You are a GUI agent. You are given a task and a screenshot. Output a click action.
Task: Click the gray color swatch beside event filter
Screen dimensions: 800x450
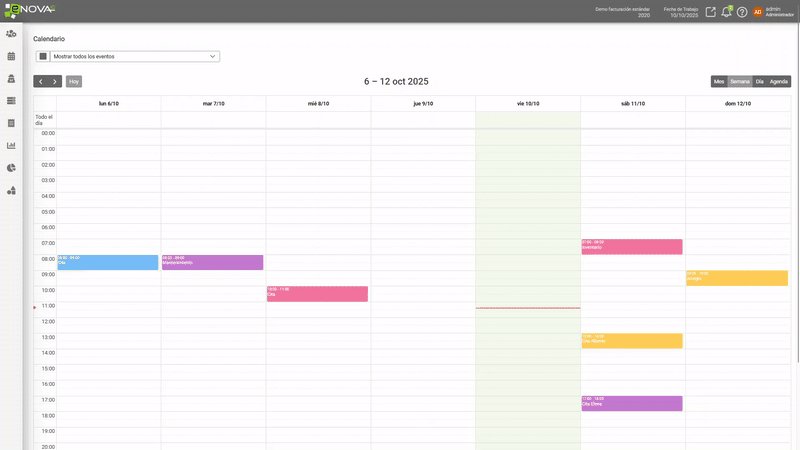tap(43, 57)
